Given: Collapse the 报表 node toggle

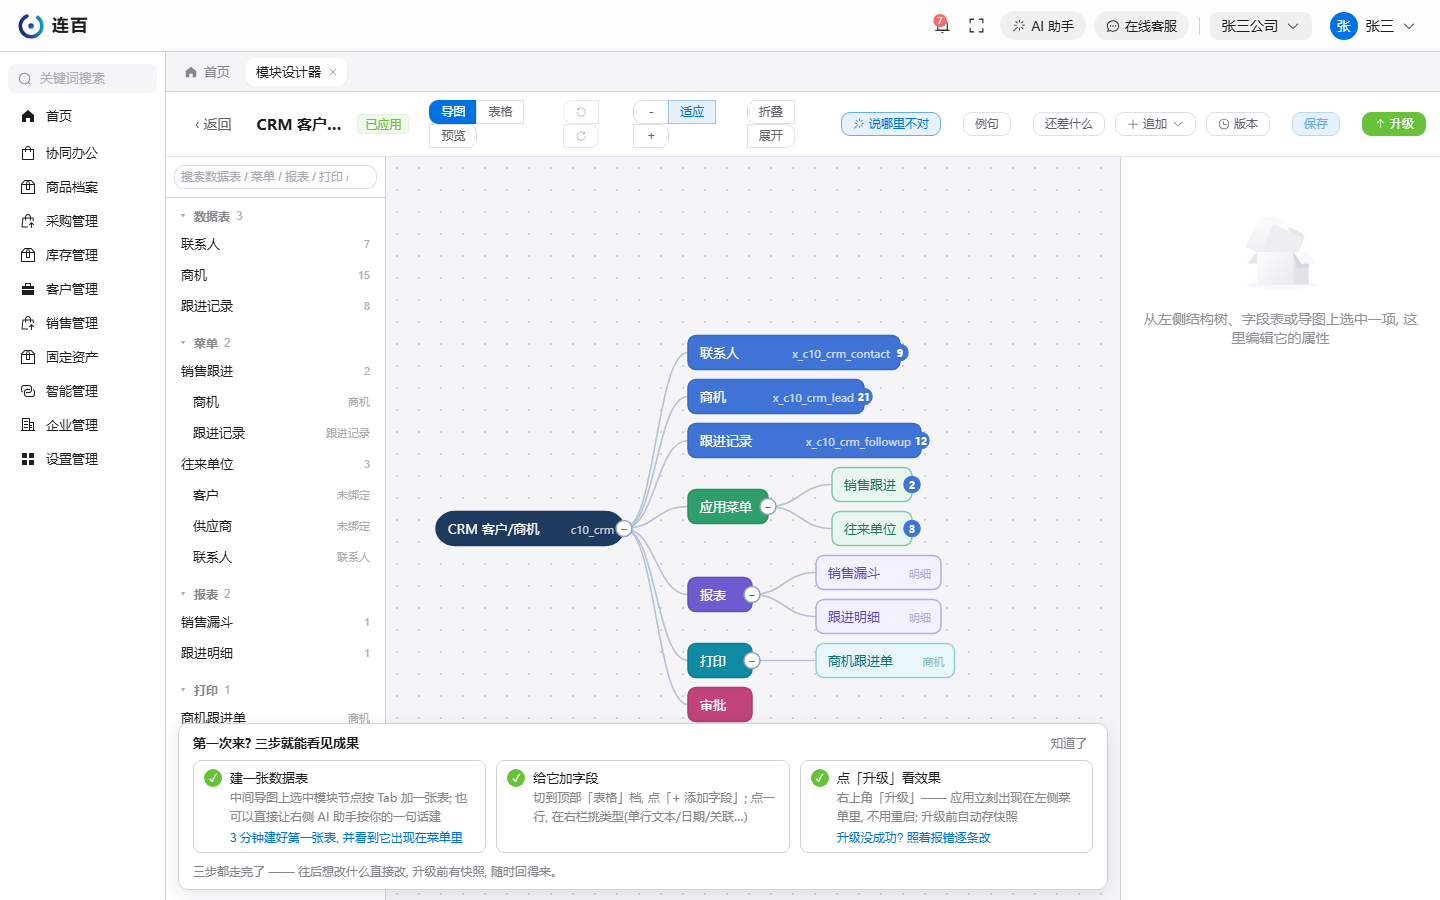Looking at the screenshot, I should pyautogui.click(x=752, y=595).
